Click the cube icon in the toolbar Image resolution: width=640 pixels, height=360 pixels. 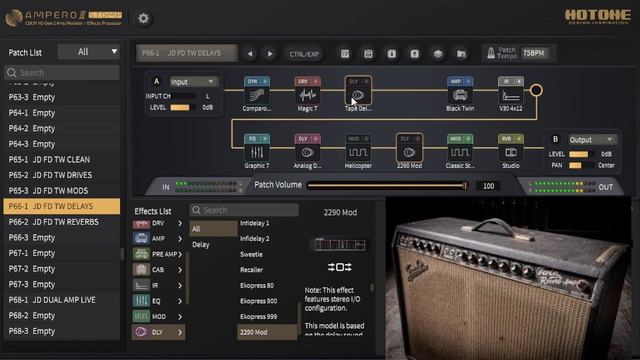(438, 54)
